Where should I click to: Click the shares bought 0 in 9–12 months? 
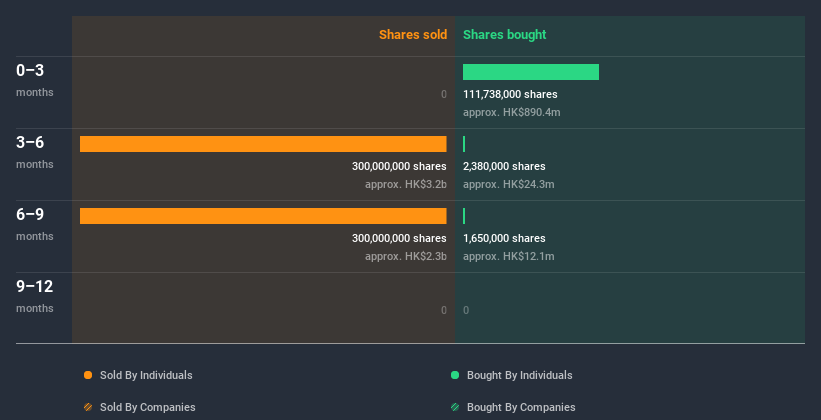466,310
